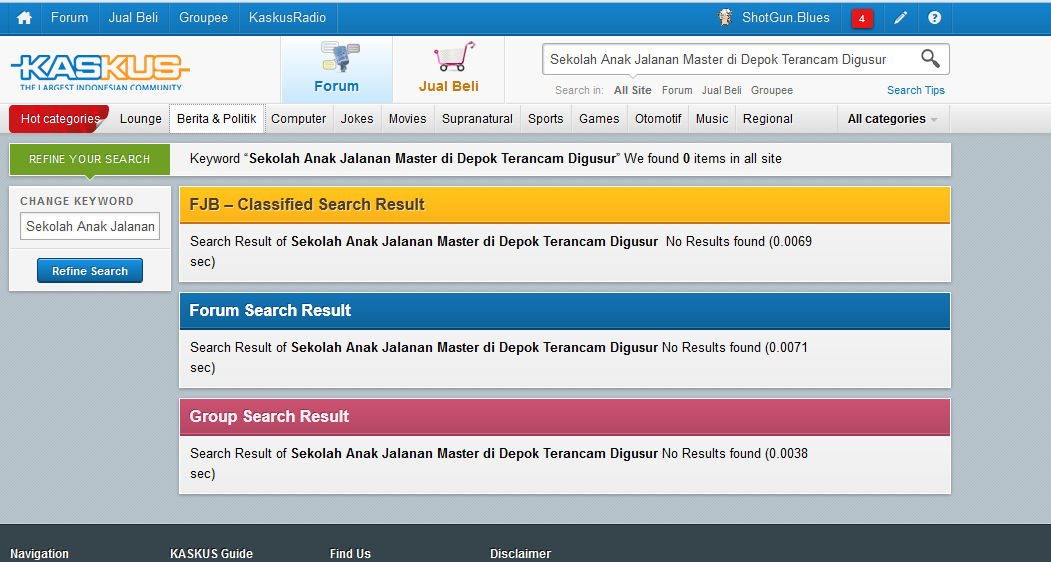Image resolution: width=1051 pixels, height=562 pixels.
Task: Open the Computer category
Action: point(298,119)
